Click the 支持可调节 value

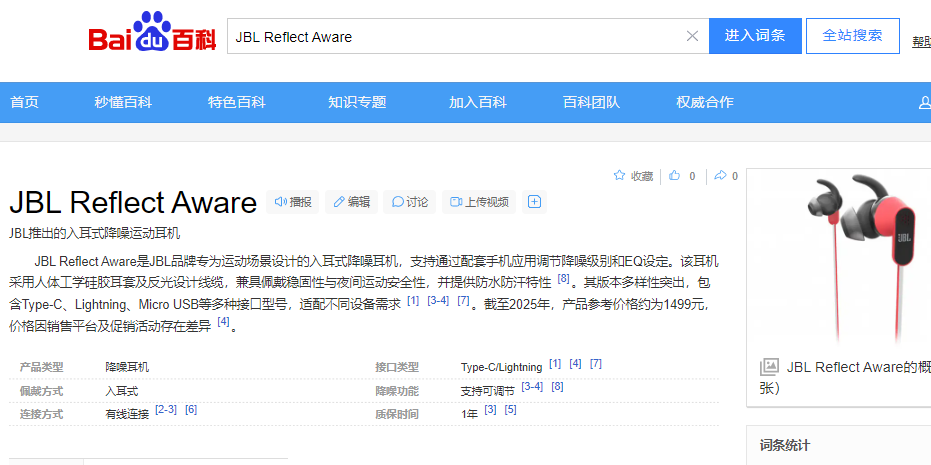pos(488,391)
